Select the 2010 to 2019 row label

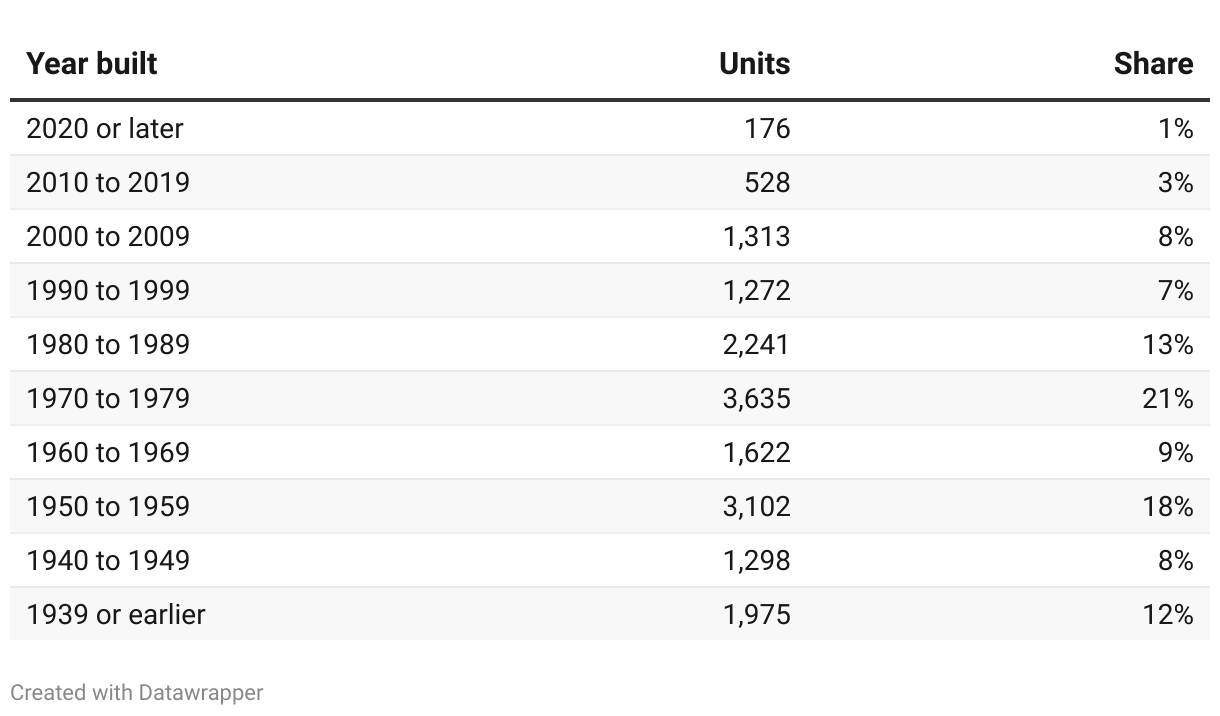(x=108, y=183)
